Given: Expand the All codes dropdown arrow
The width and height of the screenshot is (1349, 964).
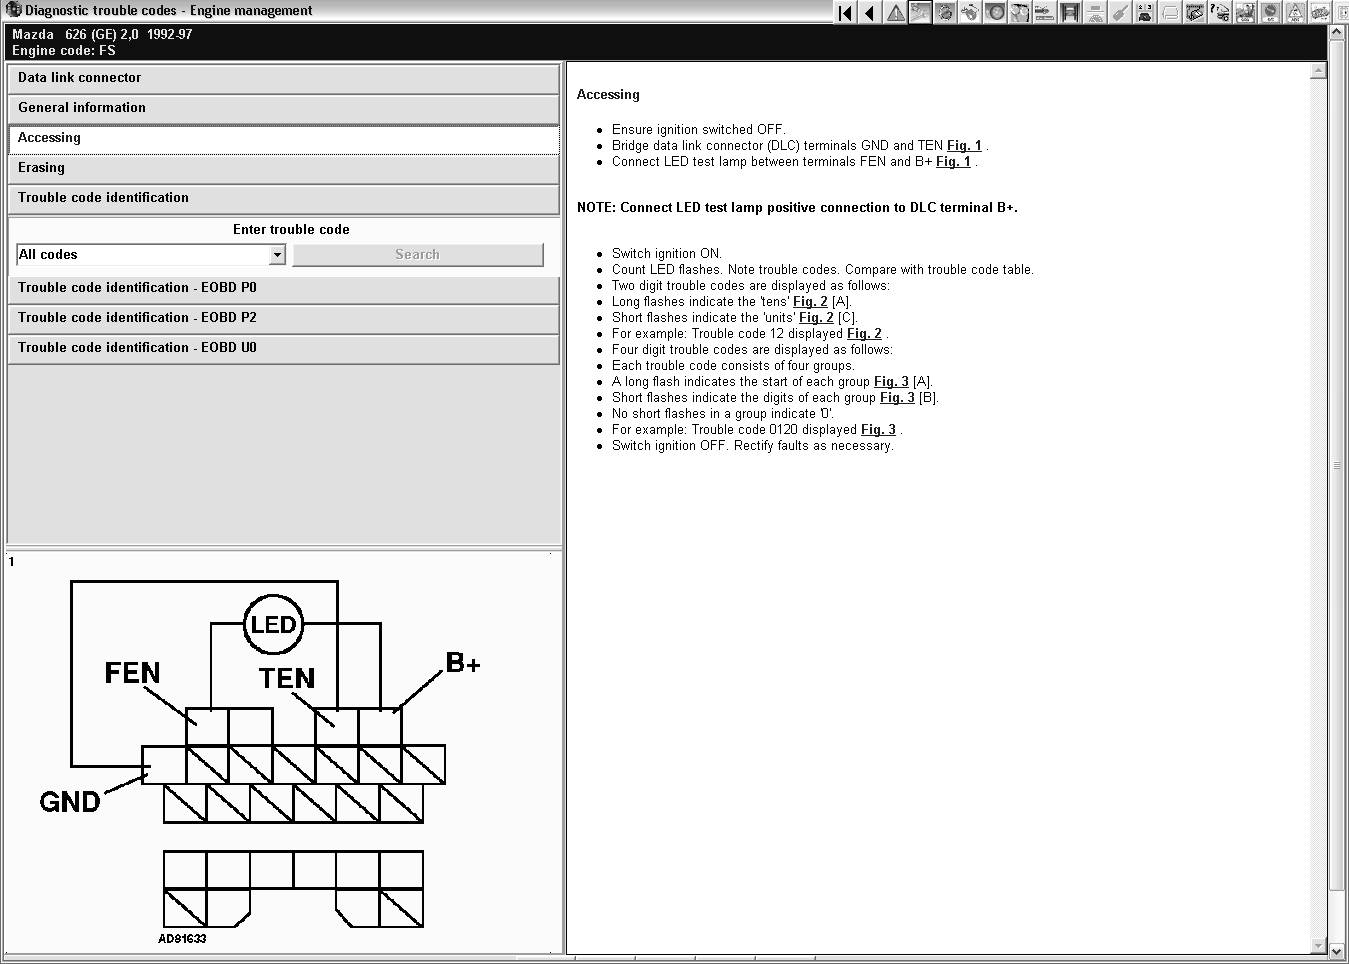Looking at the screenshot, I should pos(277,255).
